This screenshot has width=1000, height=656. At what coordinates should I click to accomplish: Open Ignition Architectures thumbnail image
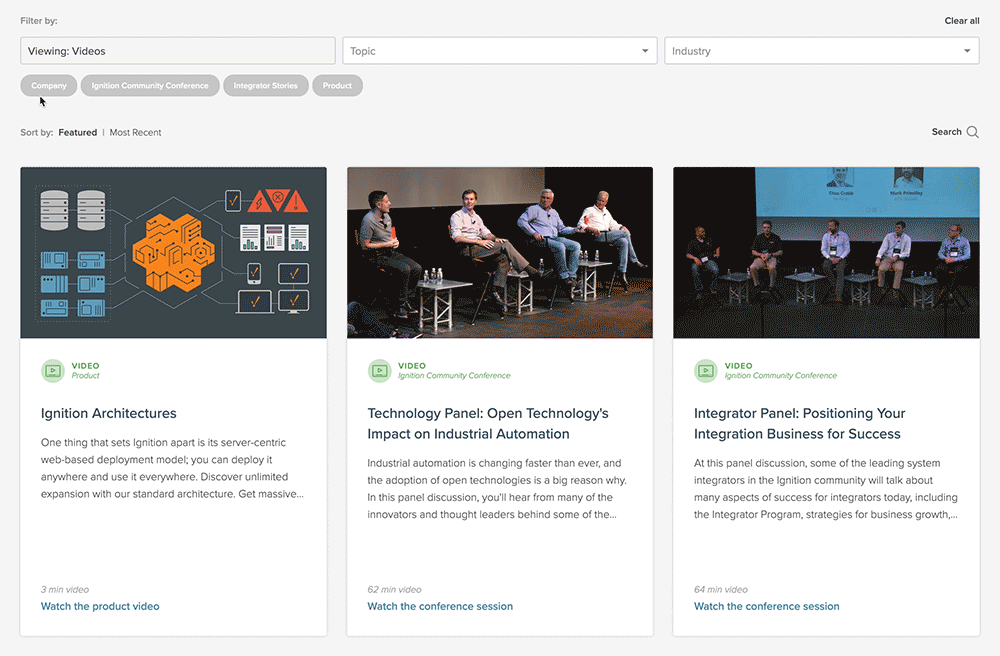(x=173, y=252)
